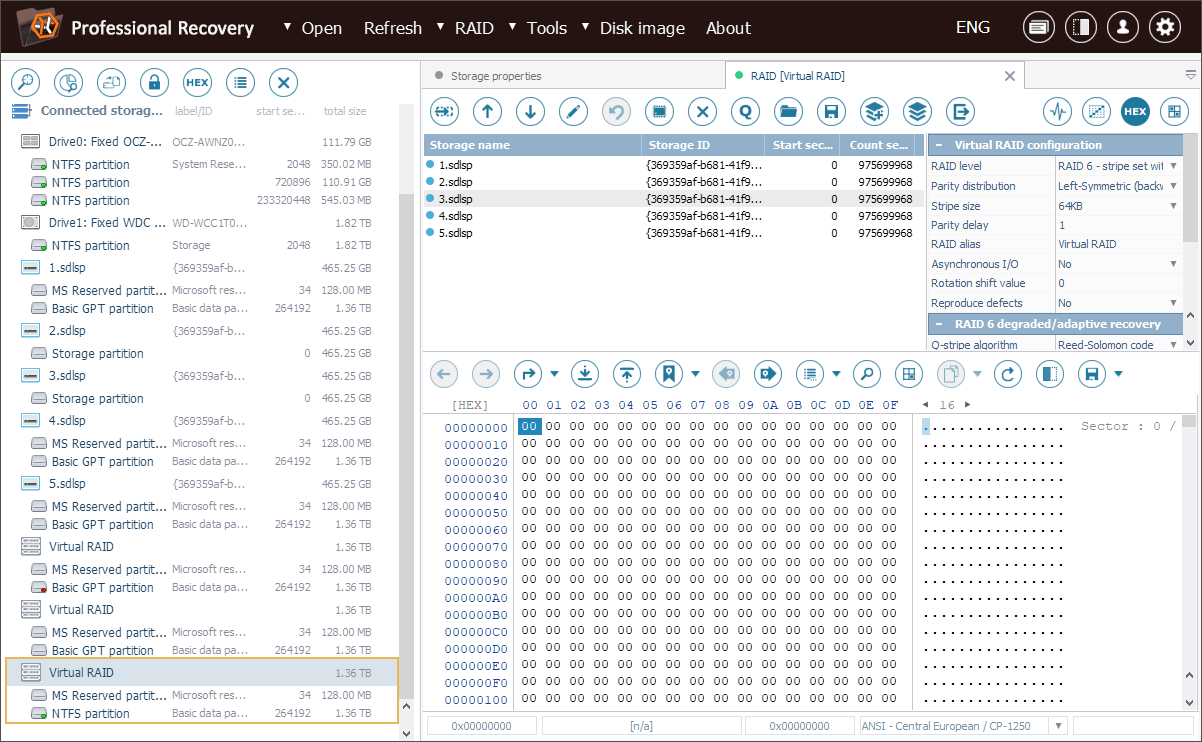
Task: Click the magnifier search icon in the hex toolbar
Action: point(867,374)
